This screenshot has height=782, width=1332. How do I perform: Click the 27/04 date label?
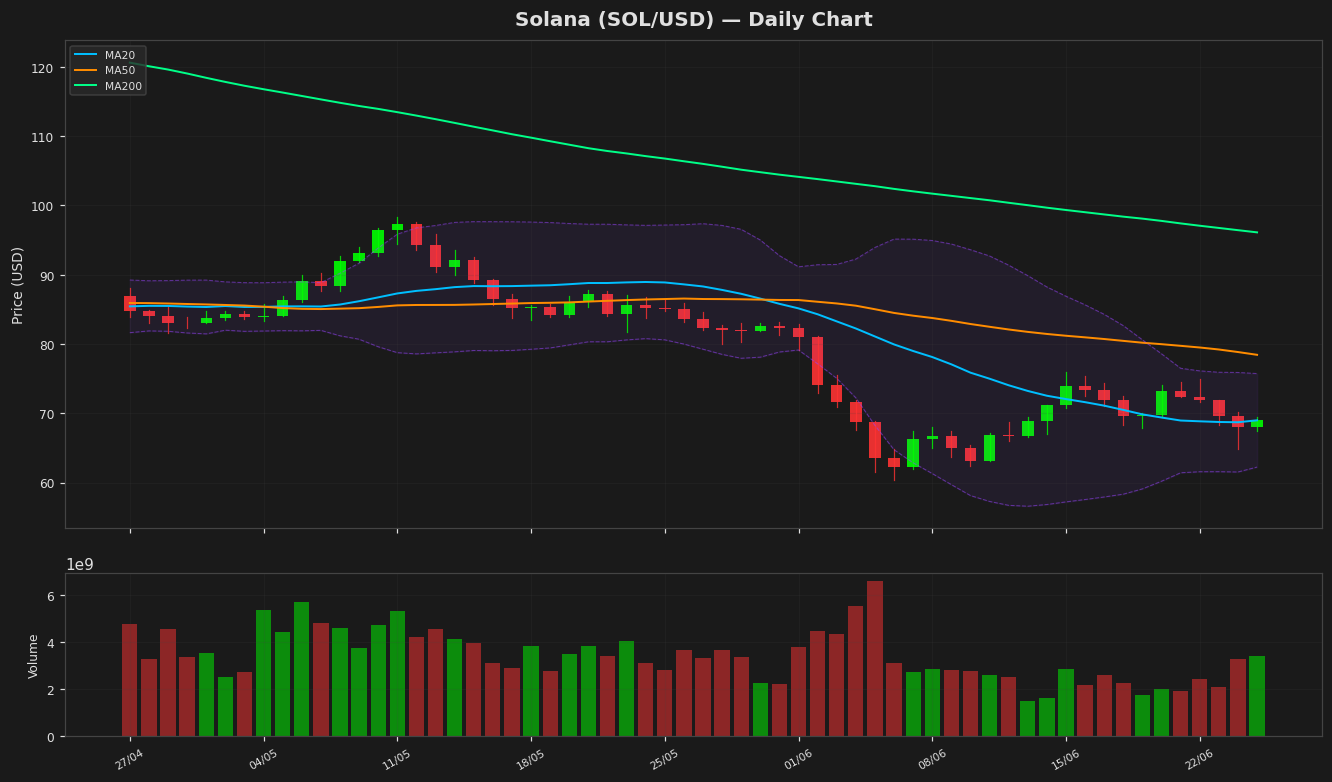(129, 760)
